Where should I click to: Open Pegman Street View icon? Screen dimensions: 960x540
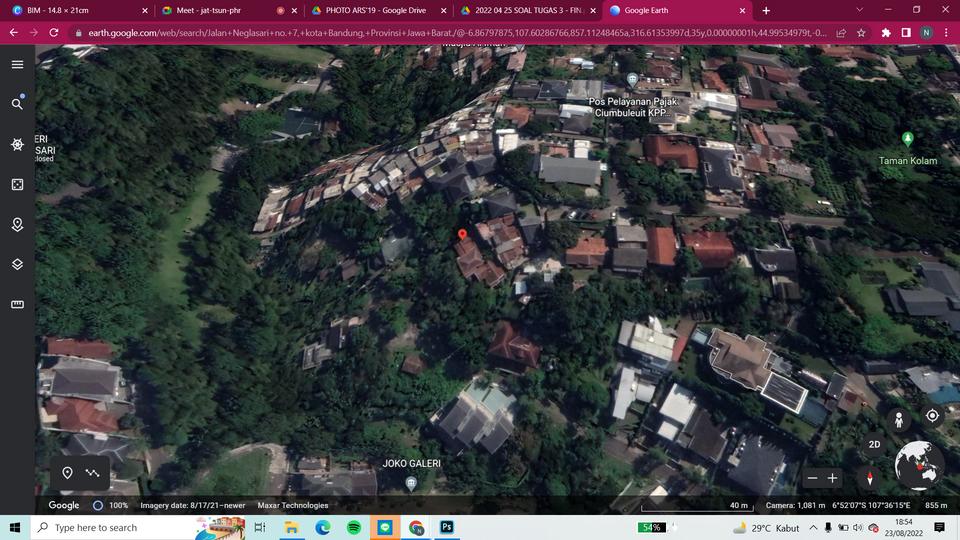(899, 419)
